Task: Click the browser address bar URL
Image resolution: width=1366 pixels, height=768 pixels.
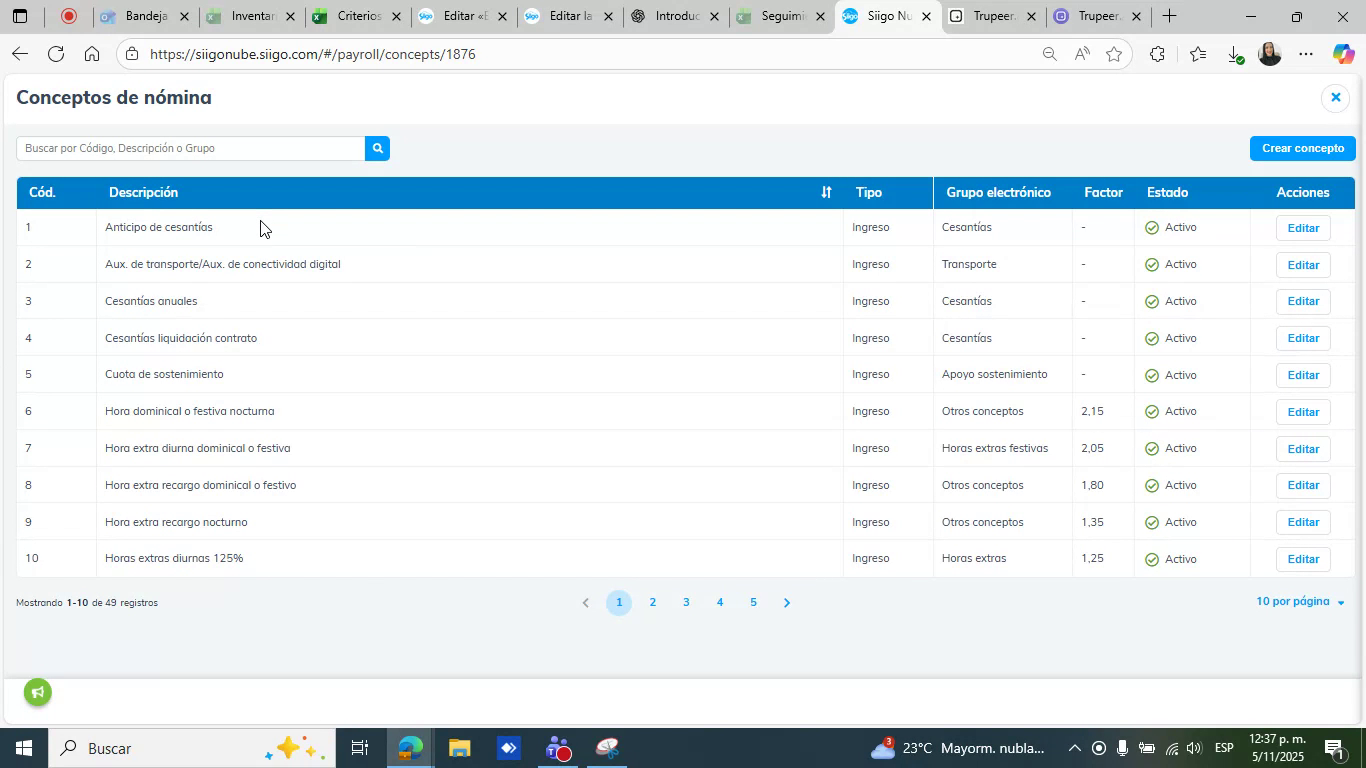Action: (x=312, y=54)
